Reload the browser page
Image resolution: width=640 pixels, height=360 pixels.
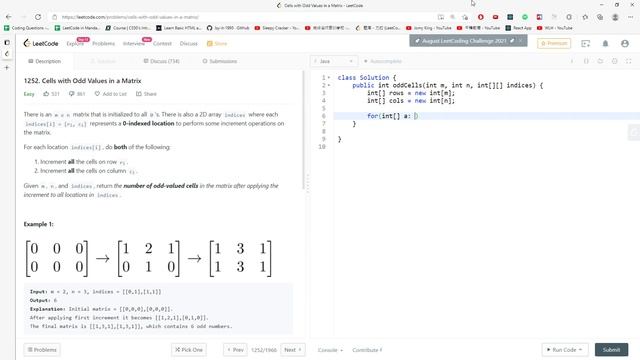coord(38,17)
